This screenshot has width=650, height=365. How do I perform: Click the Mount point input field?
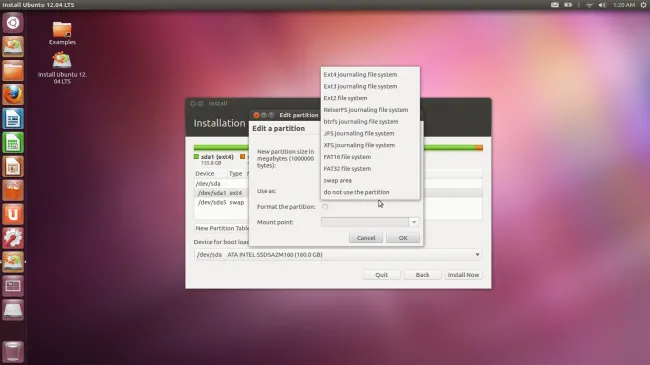tap(365, 222)
